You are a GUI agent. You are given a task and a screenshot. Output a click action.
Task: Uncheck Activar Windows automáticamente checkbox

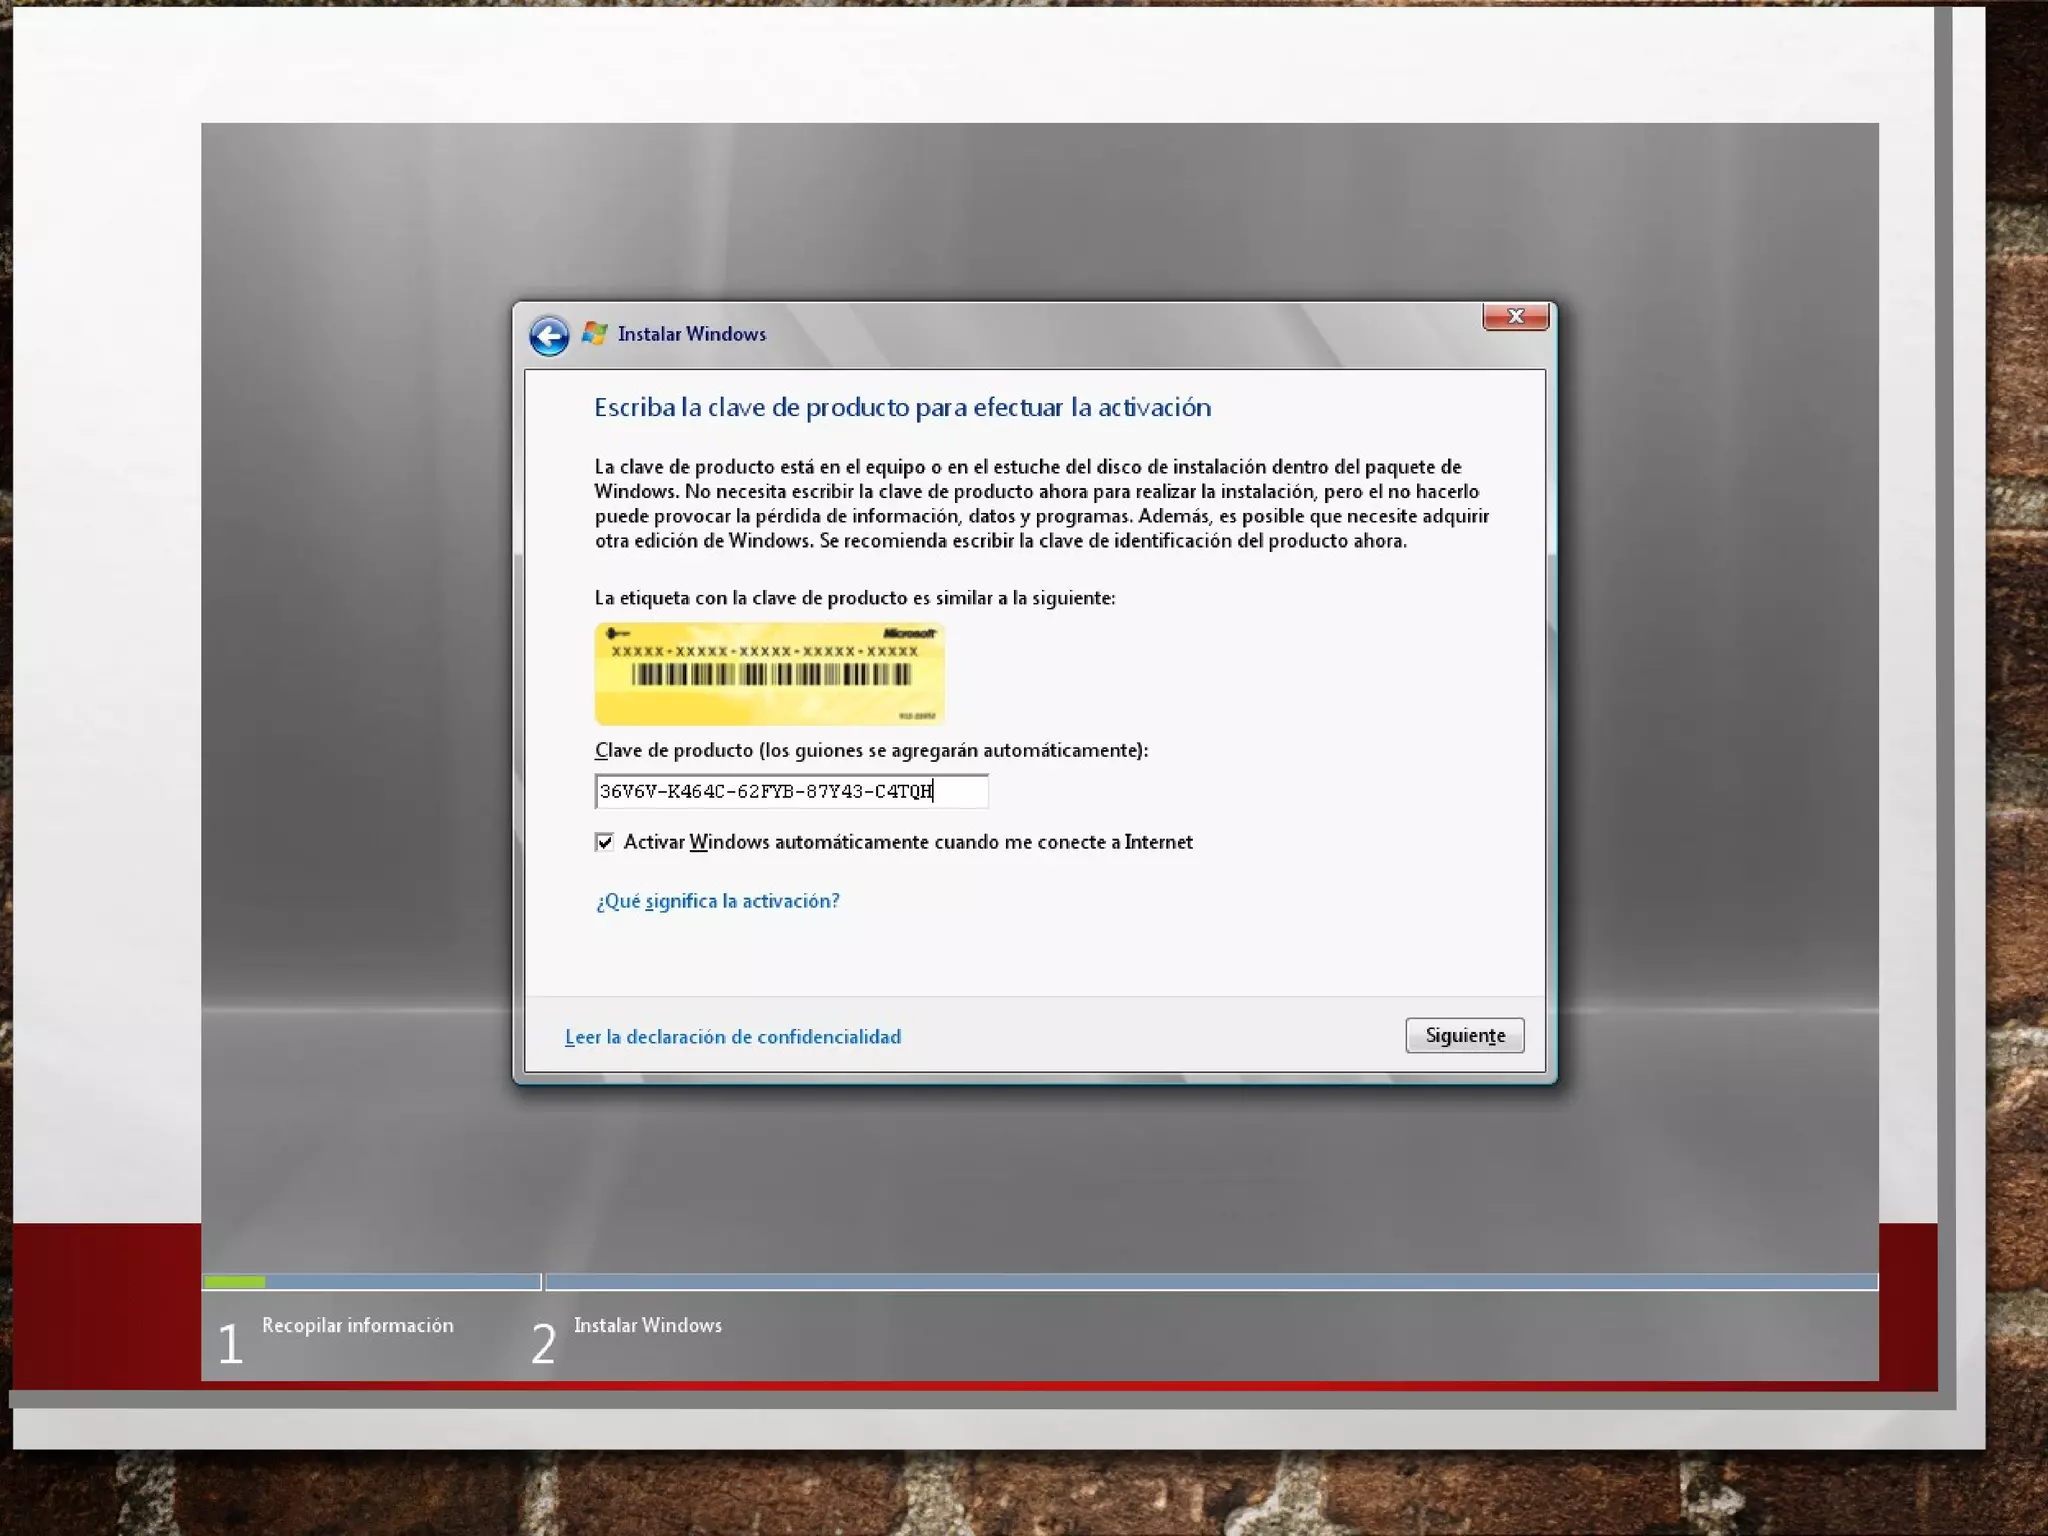tap(605, 842)
